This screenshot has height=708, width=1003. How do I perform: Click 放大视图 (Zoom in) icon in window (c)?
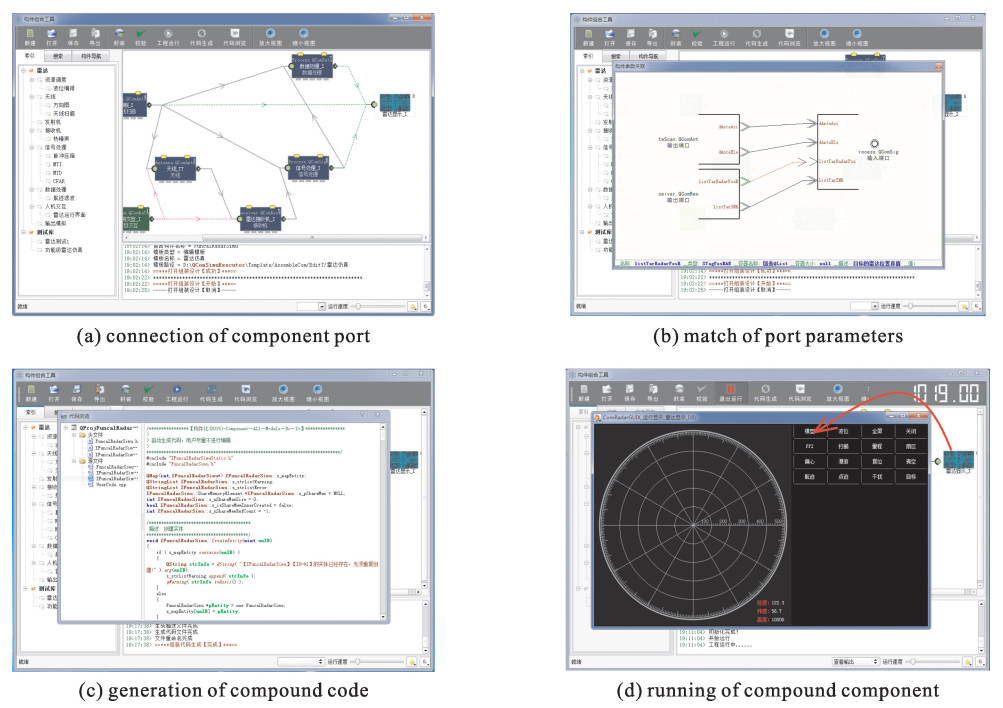(x=283, y=389)
